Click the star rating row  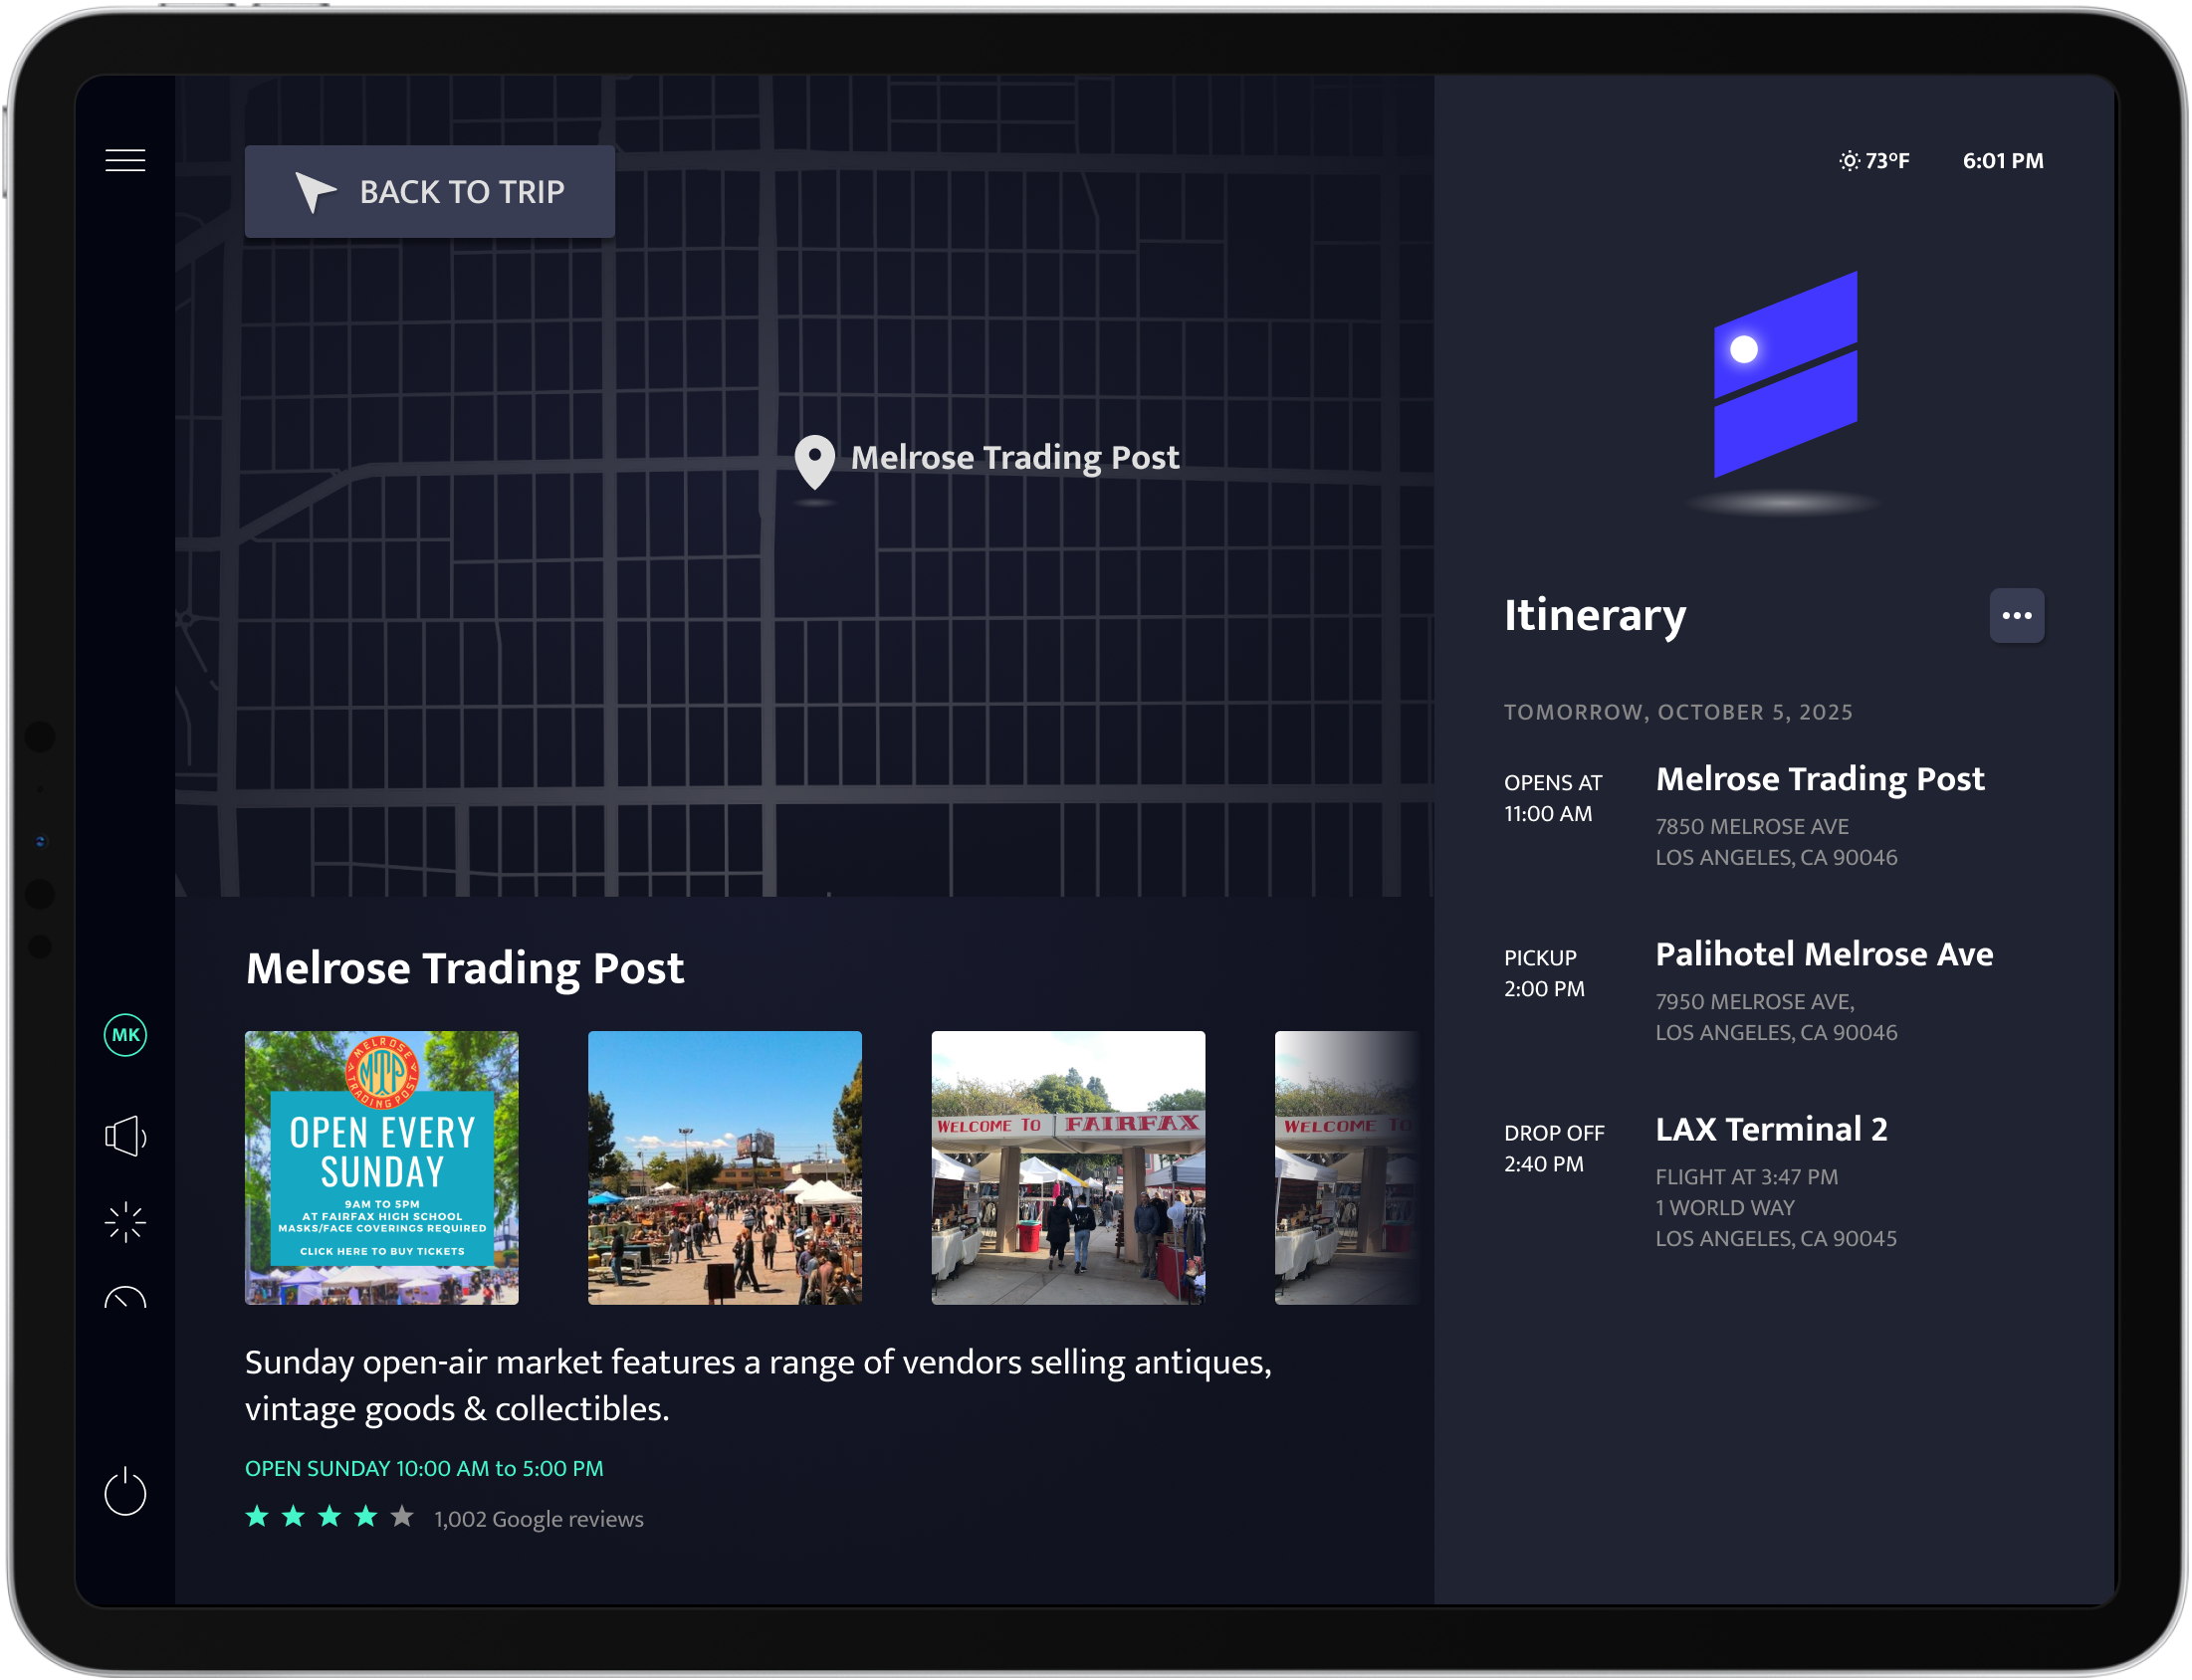(x=329, y=1517)
